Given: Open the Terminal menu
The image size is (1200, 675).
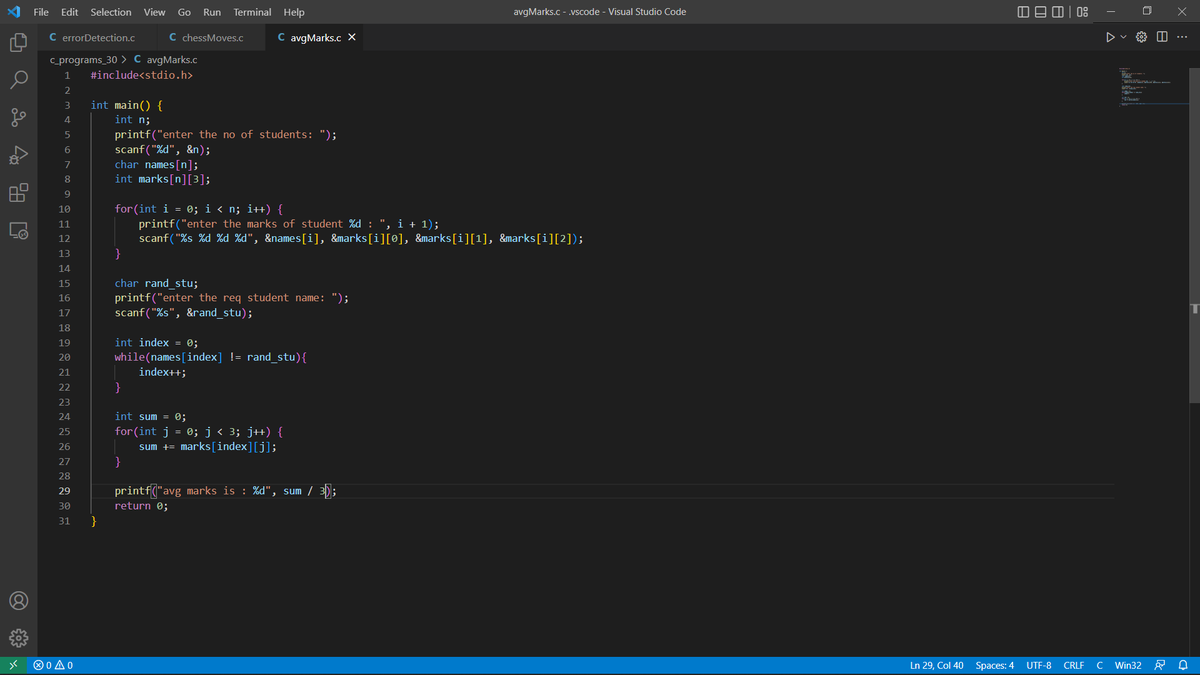Looking at the screenshot, I should click(x=251, y=11).
